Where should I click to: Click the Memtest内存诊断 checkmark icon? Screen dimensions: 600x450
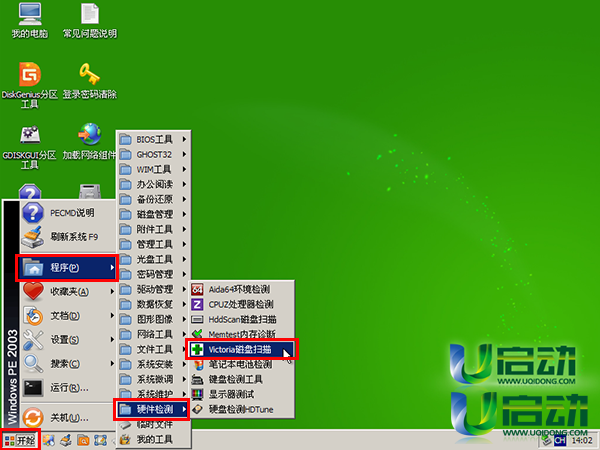197,334
